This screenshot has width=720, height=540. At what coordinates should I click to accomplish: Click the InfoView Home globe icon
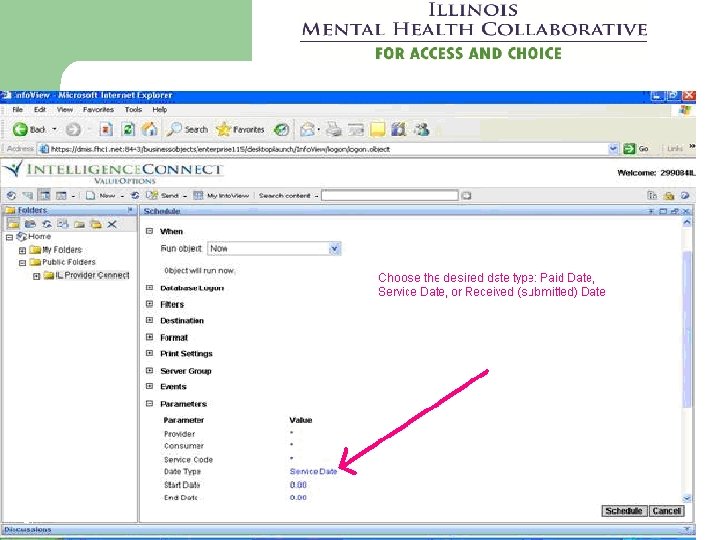11,196
